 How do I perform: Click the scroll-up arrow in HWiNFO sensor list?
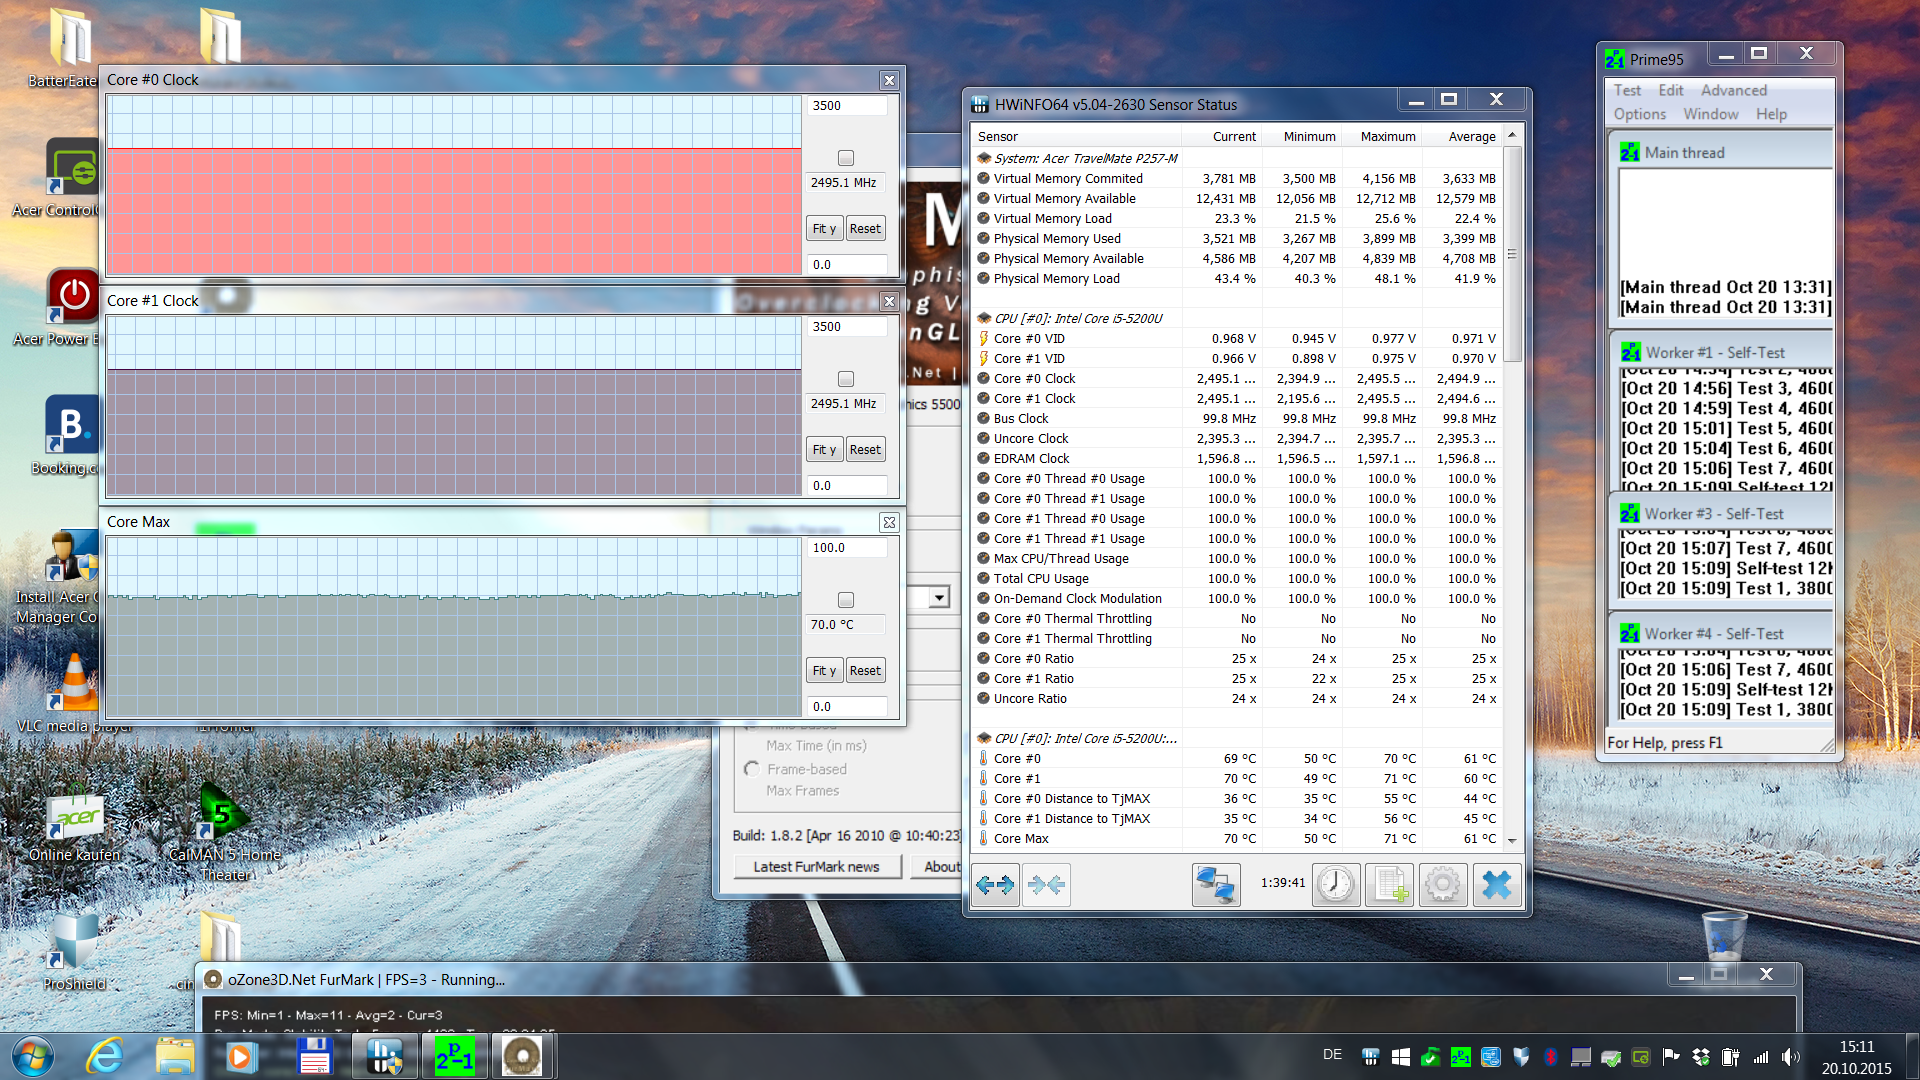1512,135
